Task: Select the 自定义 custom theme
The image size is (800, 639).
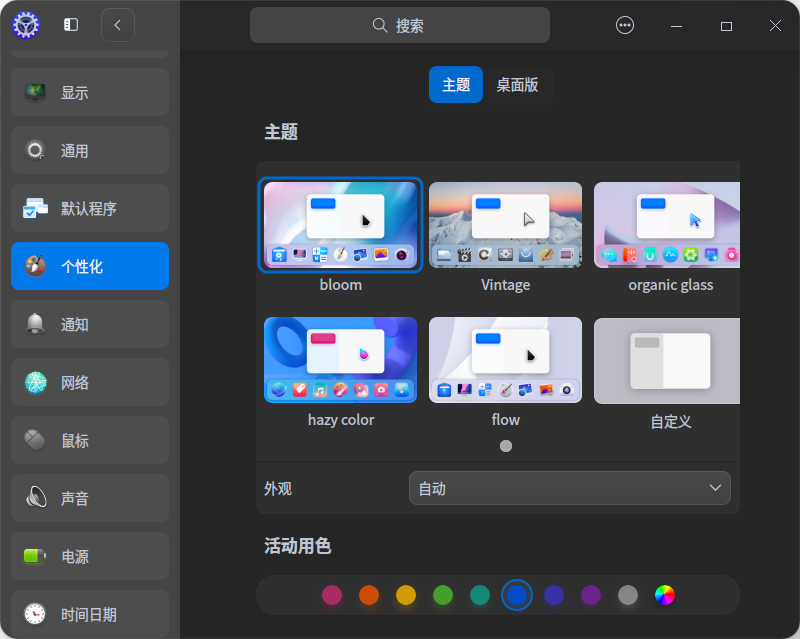Action: pos(668,360)
